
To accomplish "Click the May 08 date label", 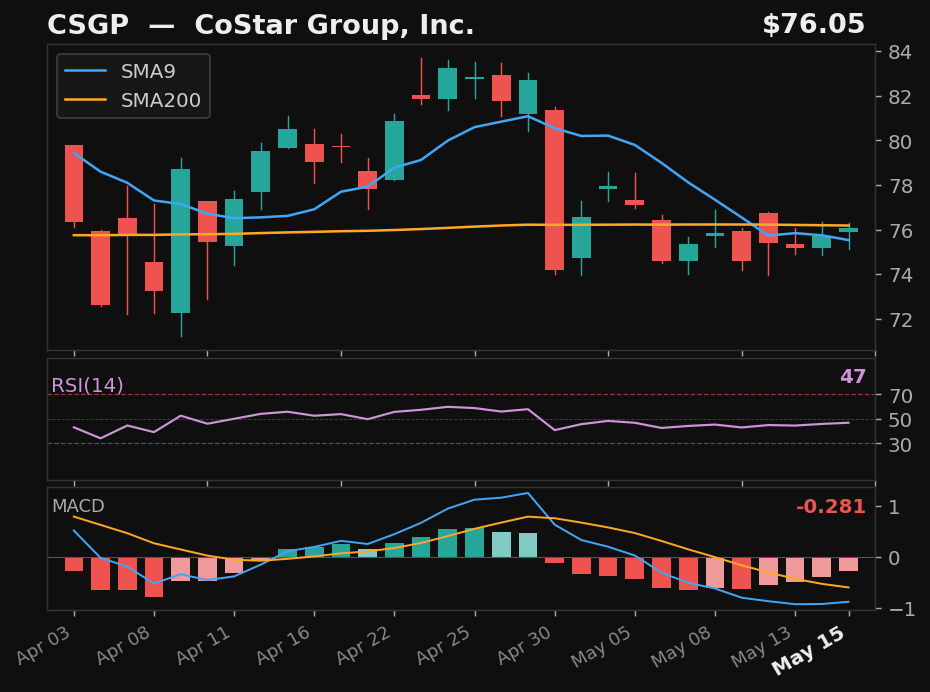I will 682,646.
